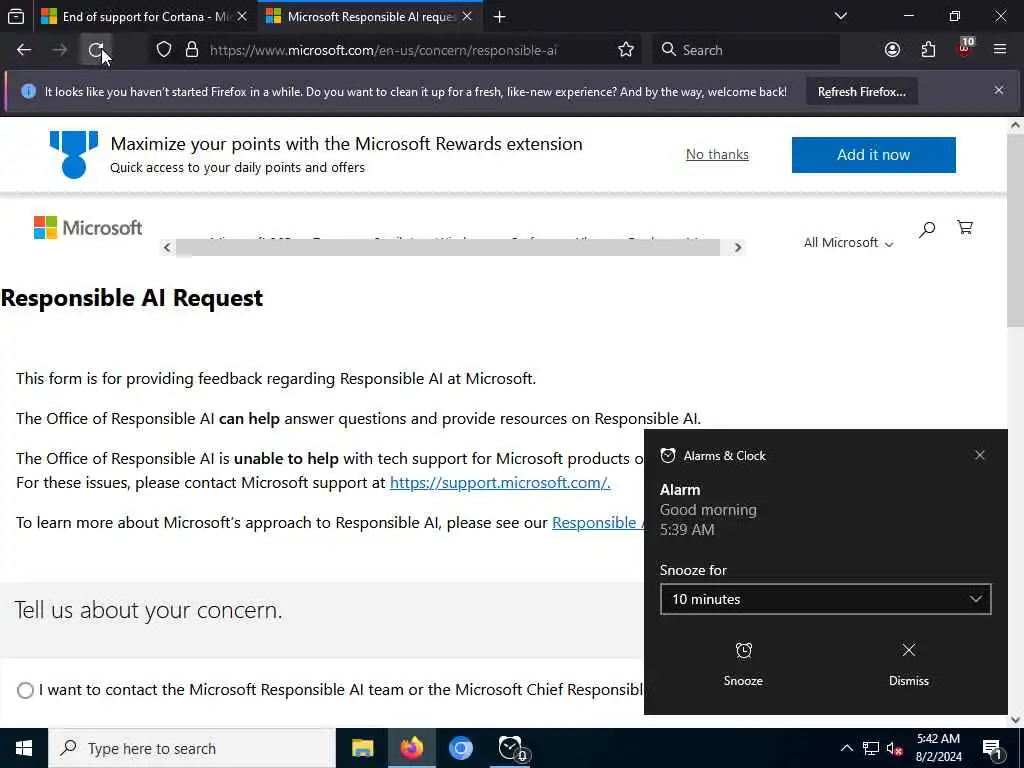Screen dimensions: 1024x768
Task: Click Refresh Firefox button in notification bar
Action: pyautogui.click(x=861, y=91)
